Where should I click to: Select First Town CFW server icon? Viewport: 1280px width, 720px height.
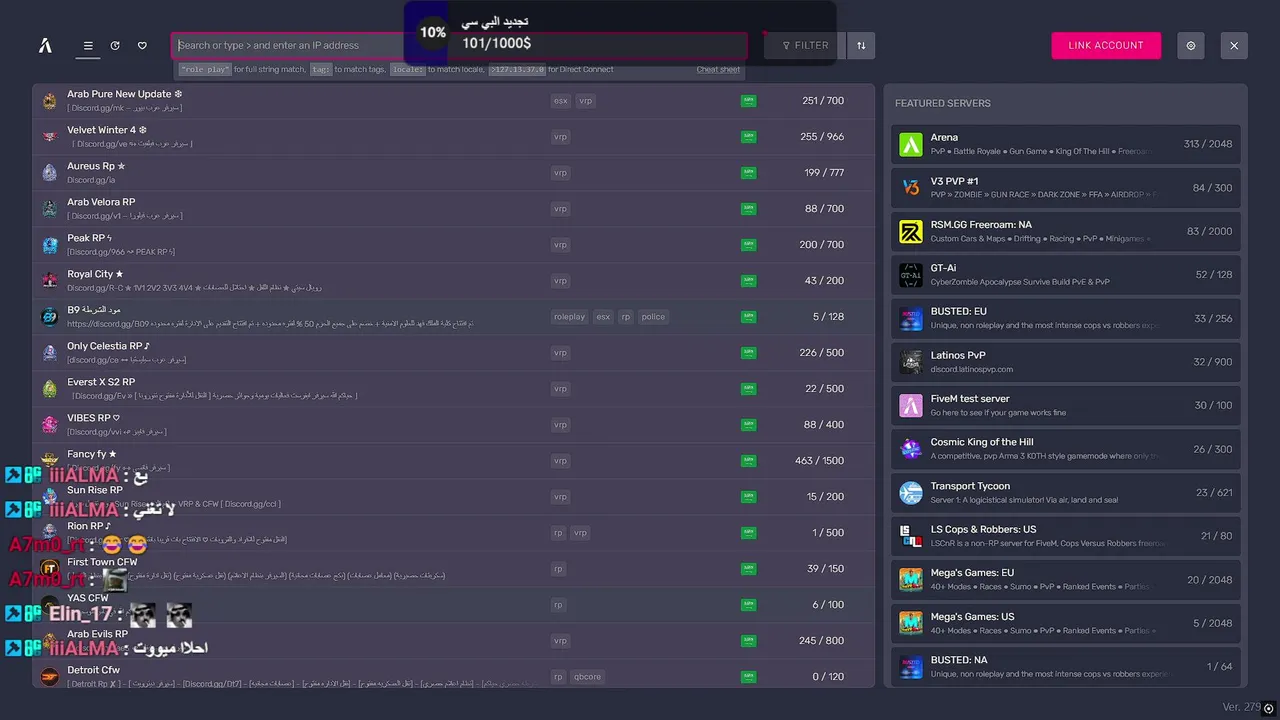tap(50, 569)
